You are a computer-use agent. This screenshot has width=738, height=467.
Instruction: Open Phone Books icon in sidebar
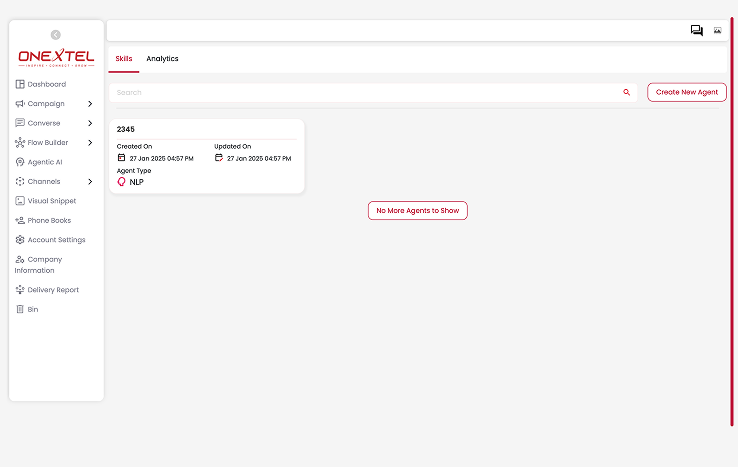pyautogui.click(x=20, y=220)
